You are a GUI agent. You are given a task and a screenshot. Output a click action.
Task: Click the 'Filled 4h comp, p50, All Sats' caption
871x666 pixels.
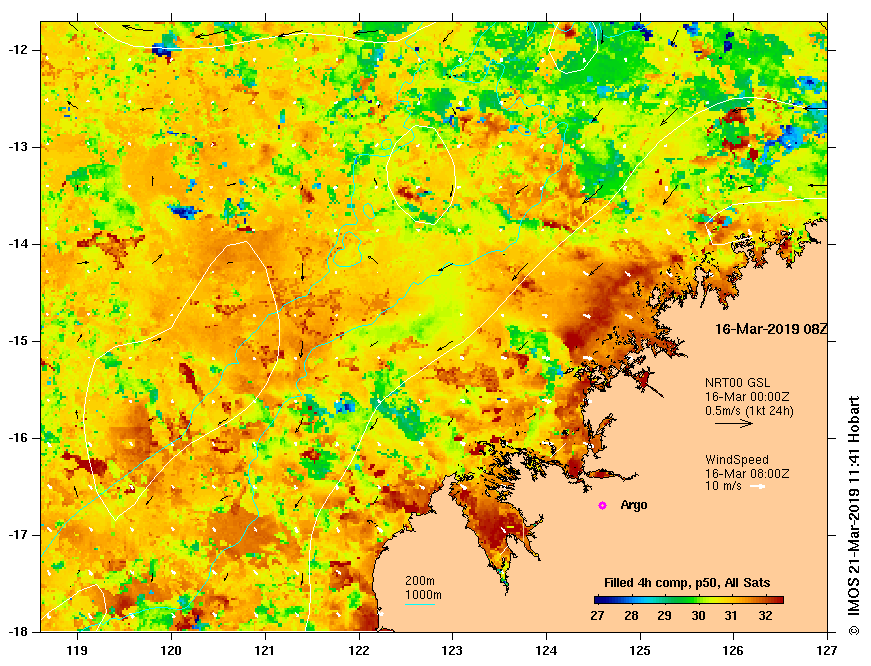(x=687, y=583)
